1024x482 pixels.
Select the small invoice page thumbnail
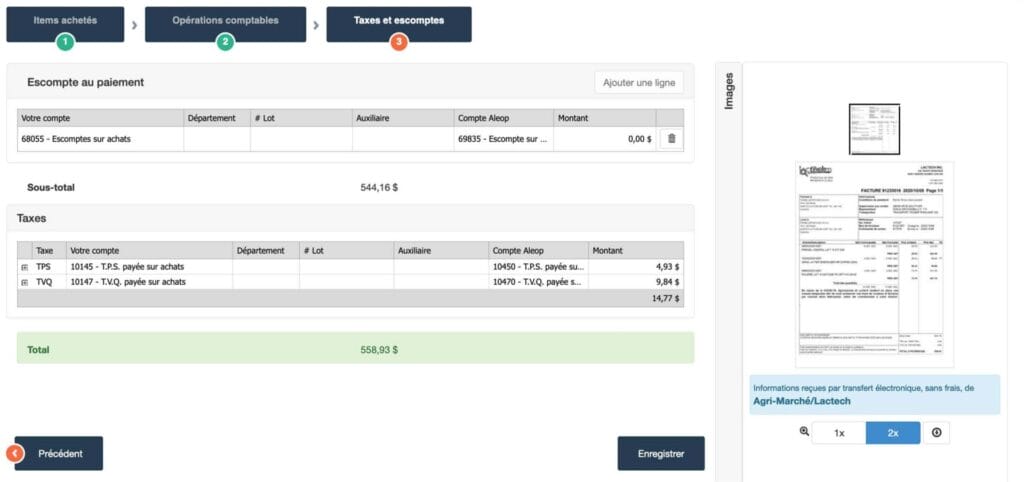(874, 128)
